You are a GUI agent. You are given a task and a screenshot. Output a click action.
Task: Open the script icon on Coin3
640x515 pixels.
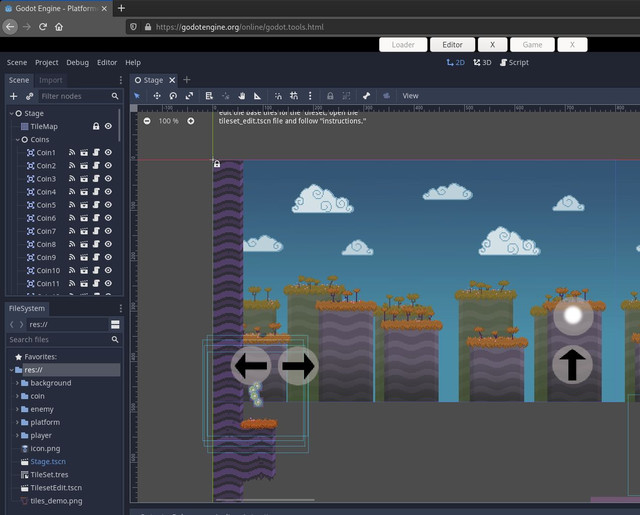tap(96, 179)
